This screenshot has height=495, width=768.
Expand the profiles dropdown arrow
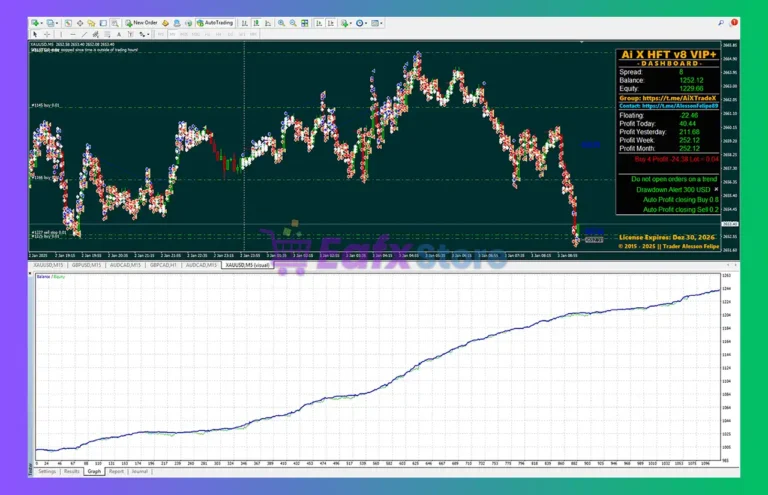click(57, 23)
